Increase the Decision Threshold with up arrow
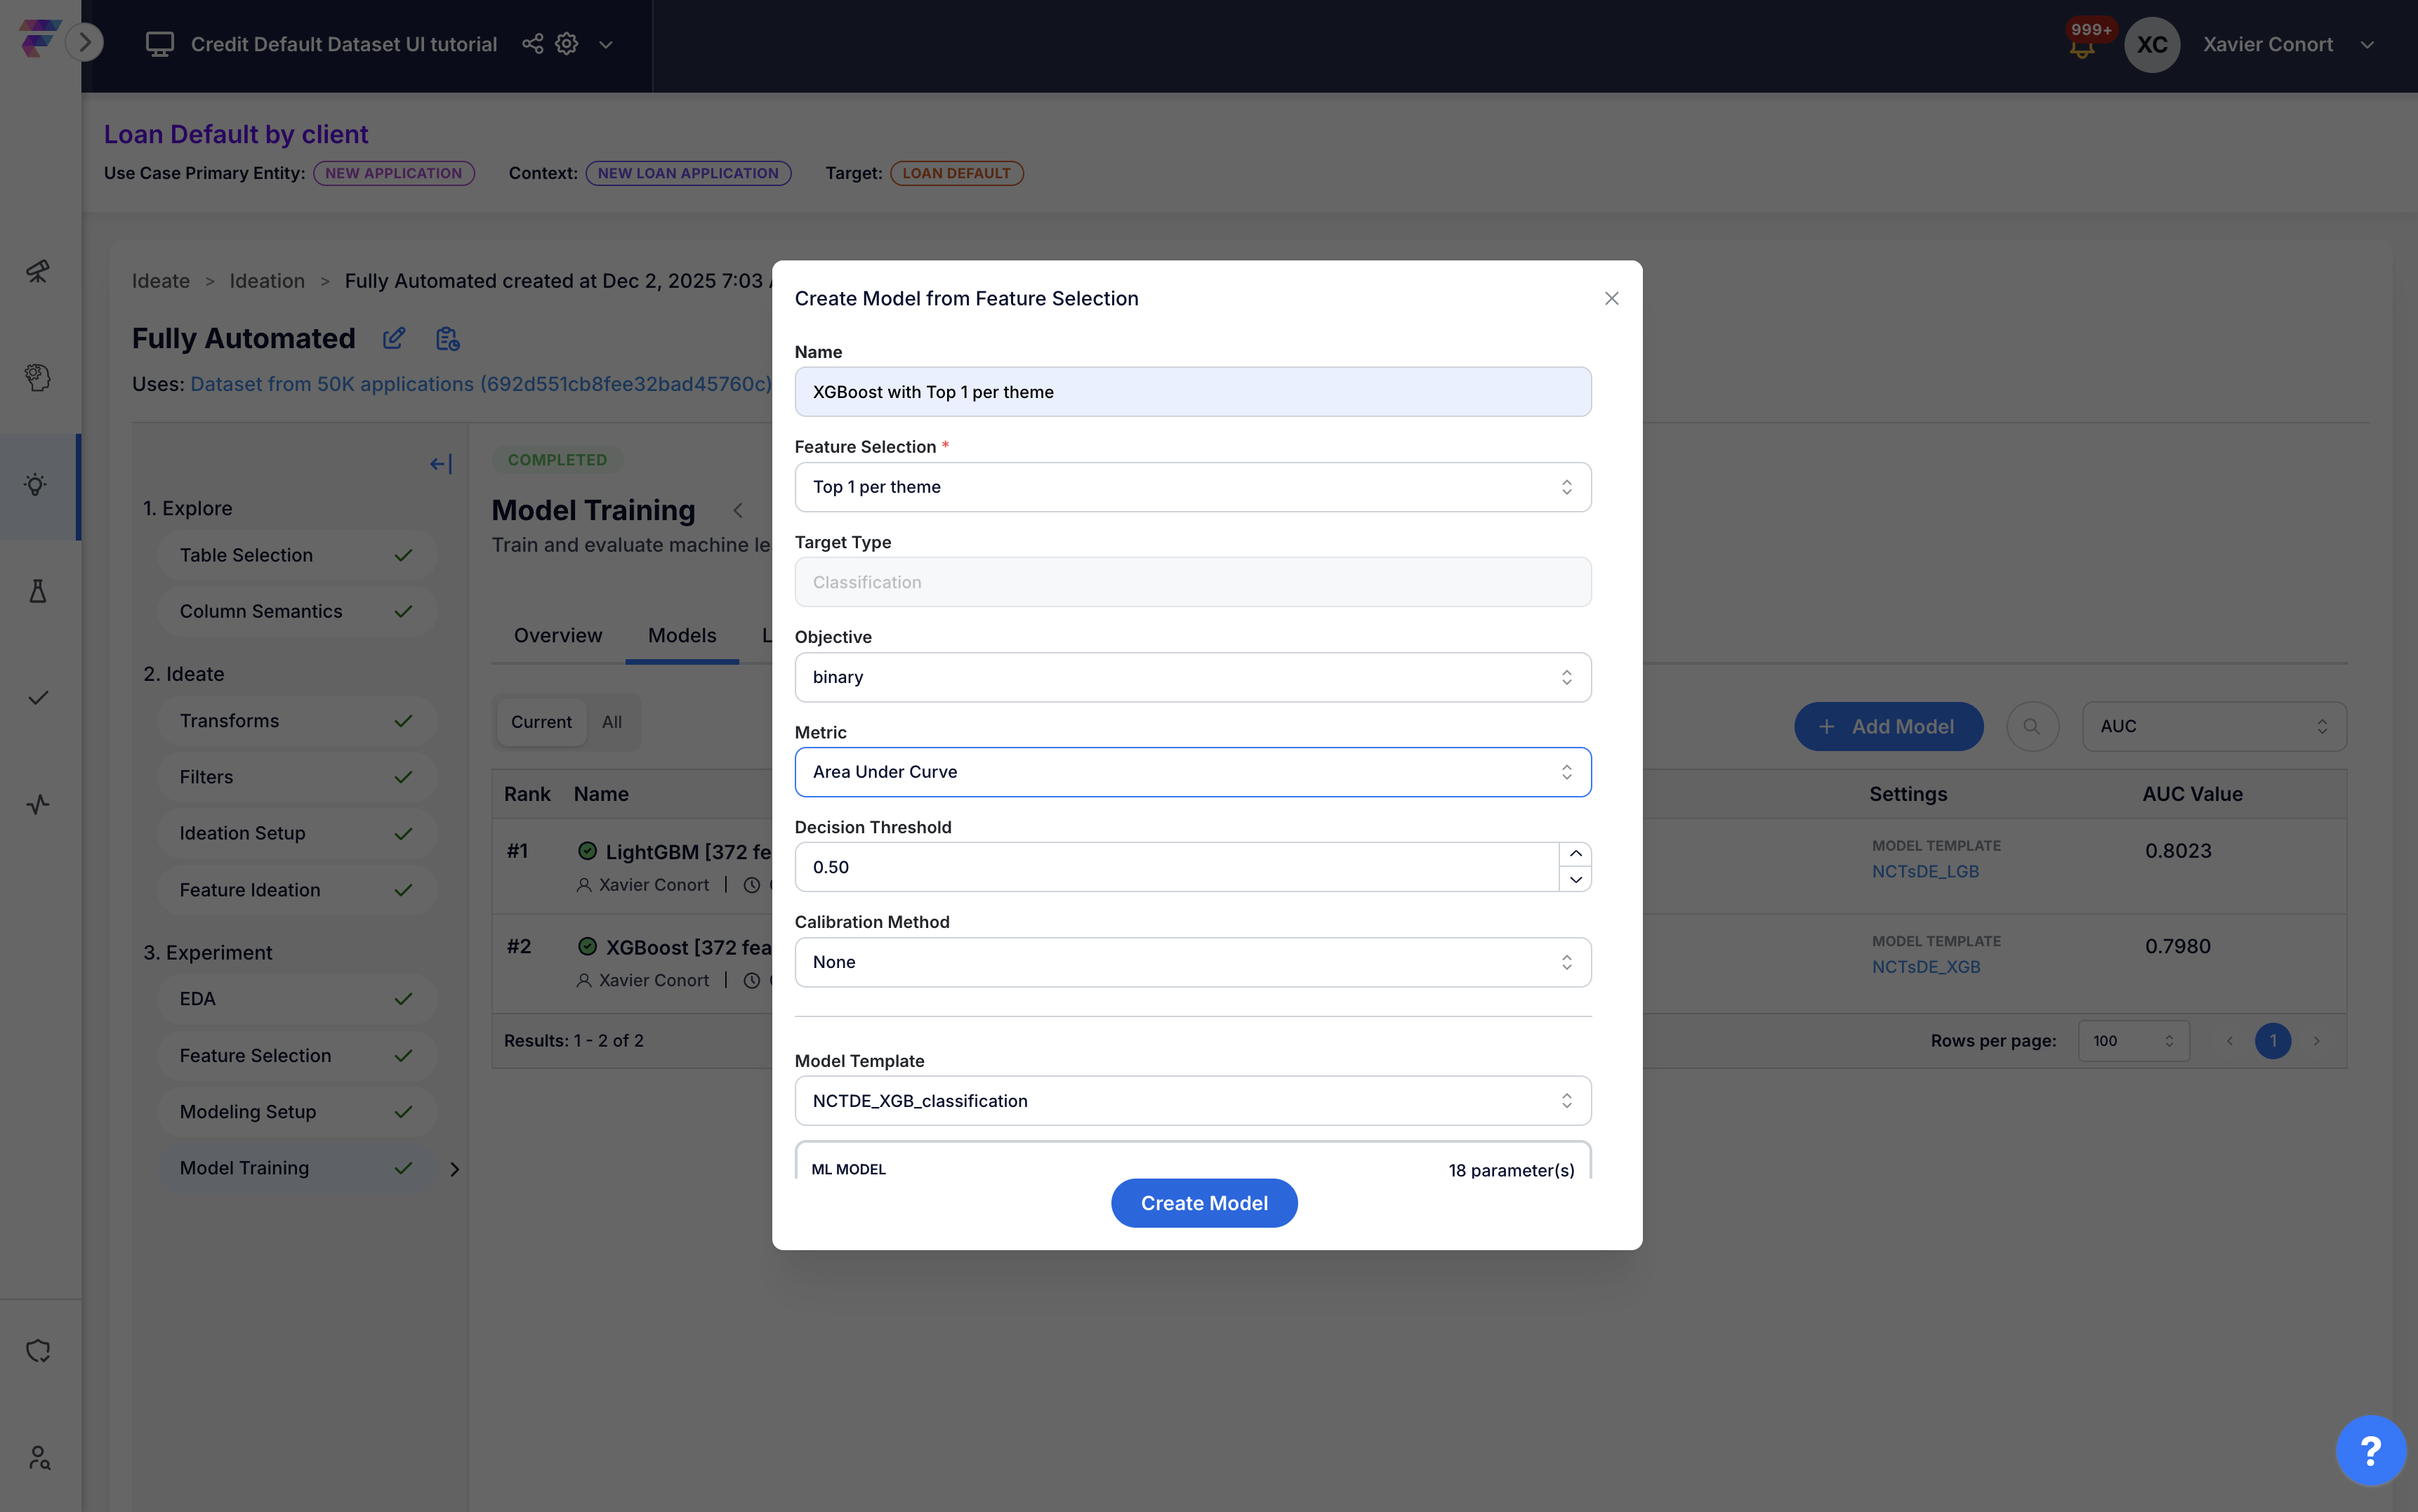Screen dimensions: 2418x1512 1575,854
